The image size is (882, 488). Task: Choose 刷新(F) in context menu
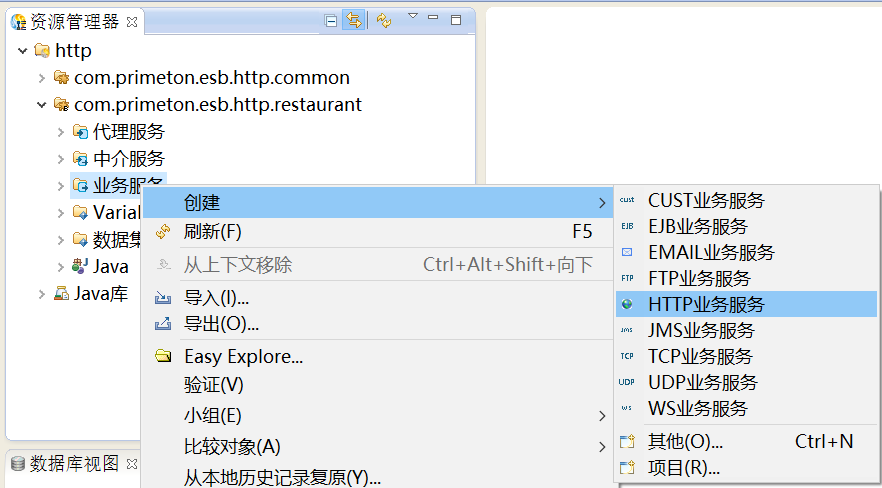(212, 232)
